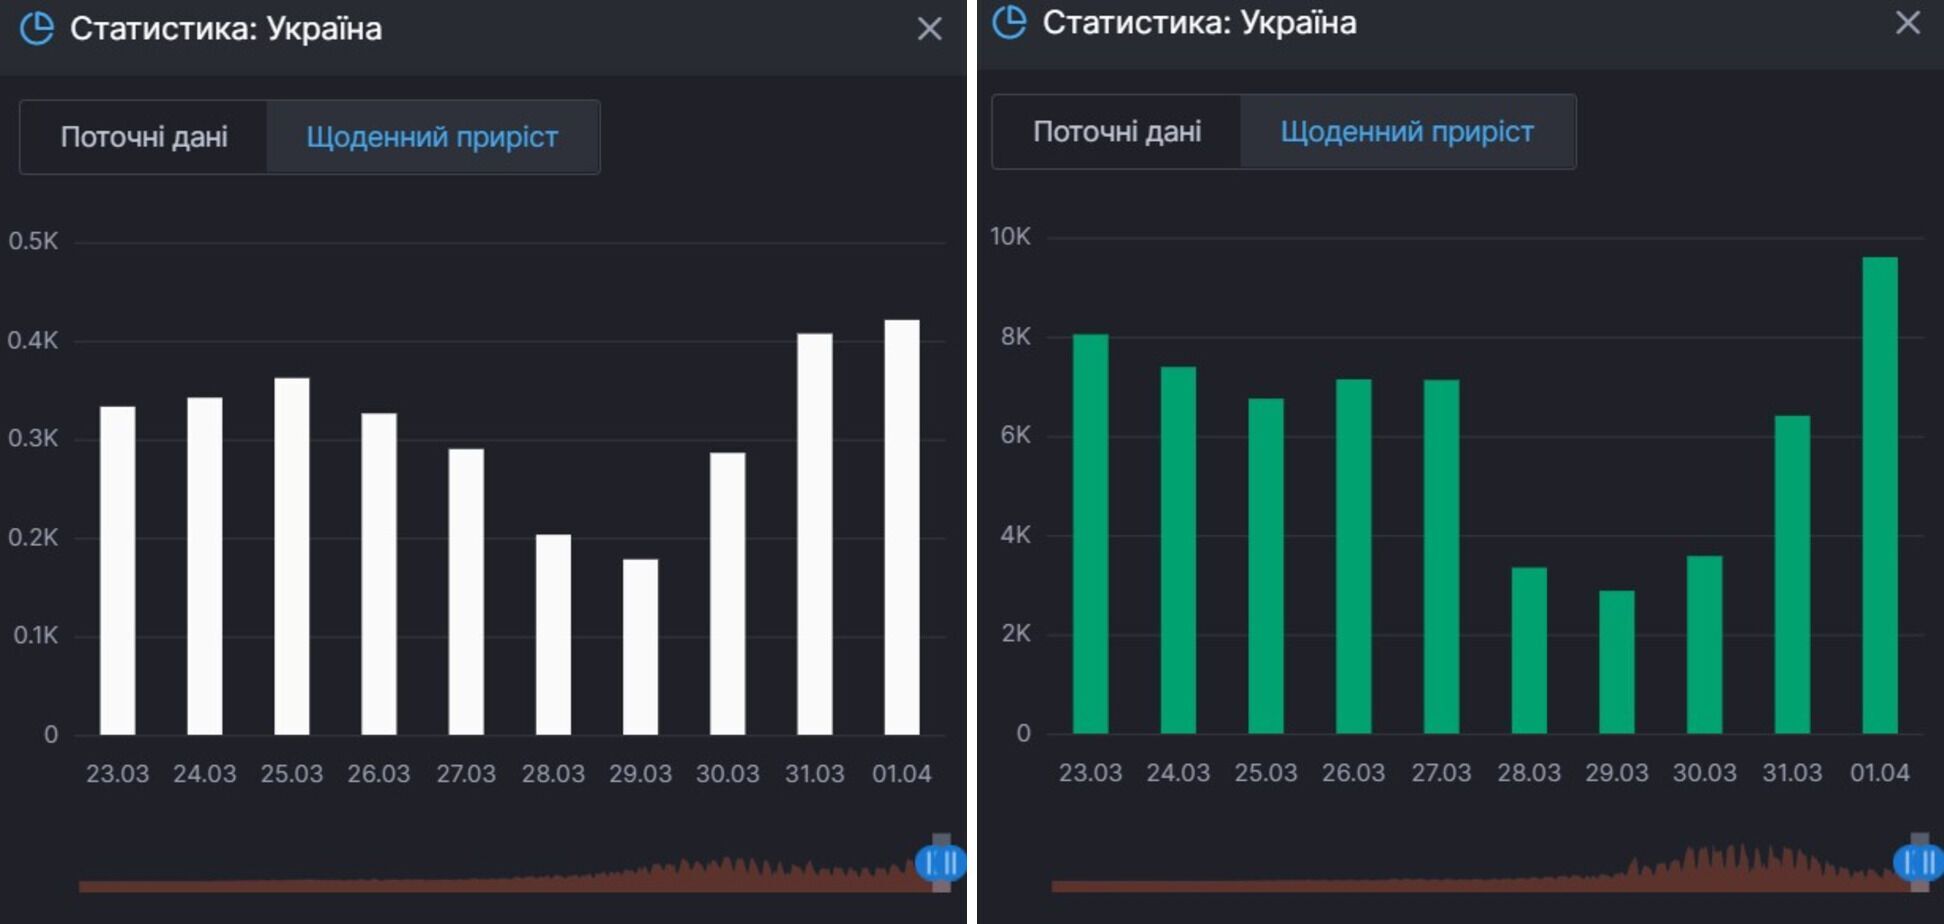Select white bar for 28.03 in left chart
Screen dimensions: 1944x924
pyautogui.click(x=553, y=634)
